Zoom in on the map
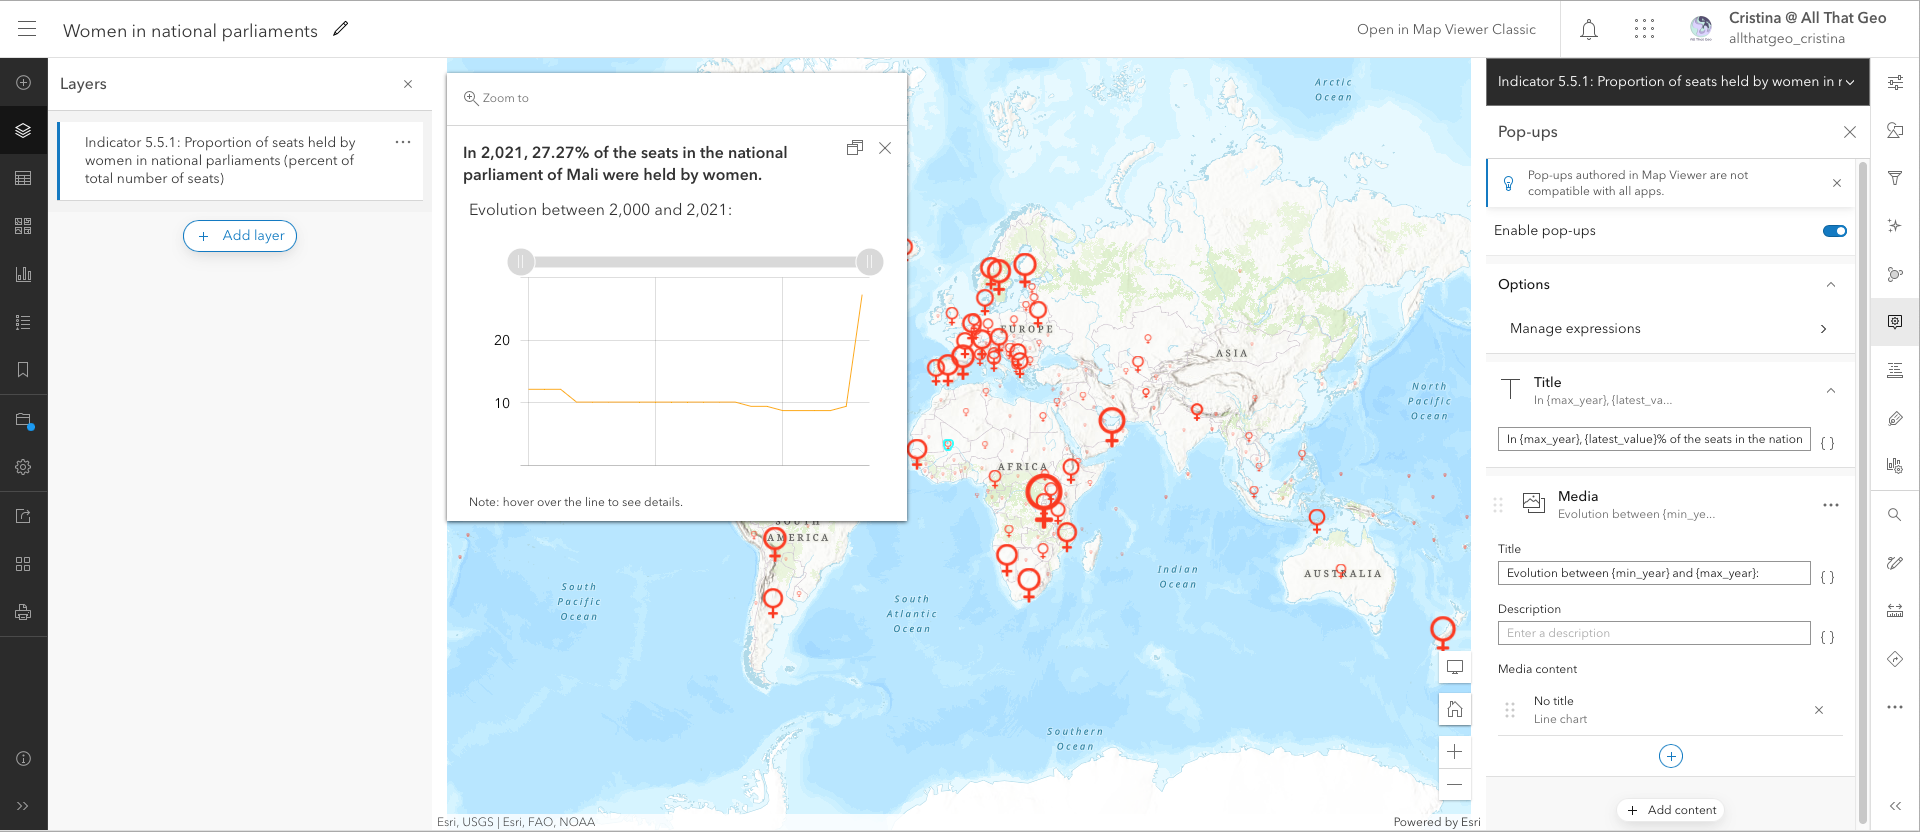1920x832 pixels. (x=1455, y=752)
